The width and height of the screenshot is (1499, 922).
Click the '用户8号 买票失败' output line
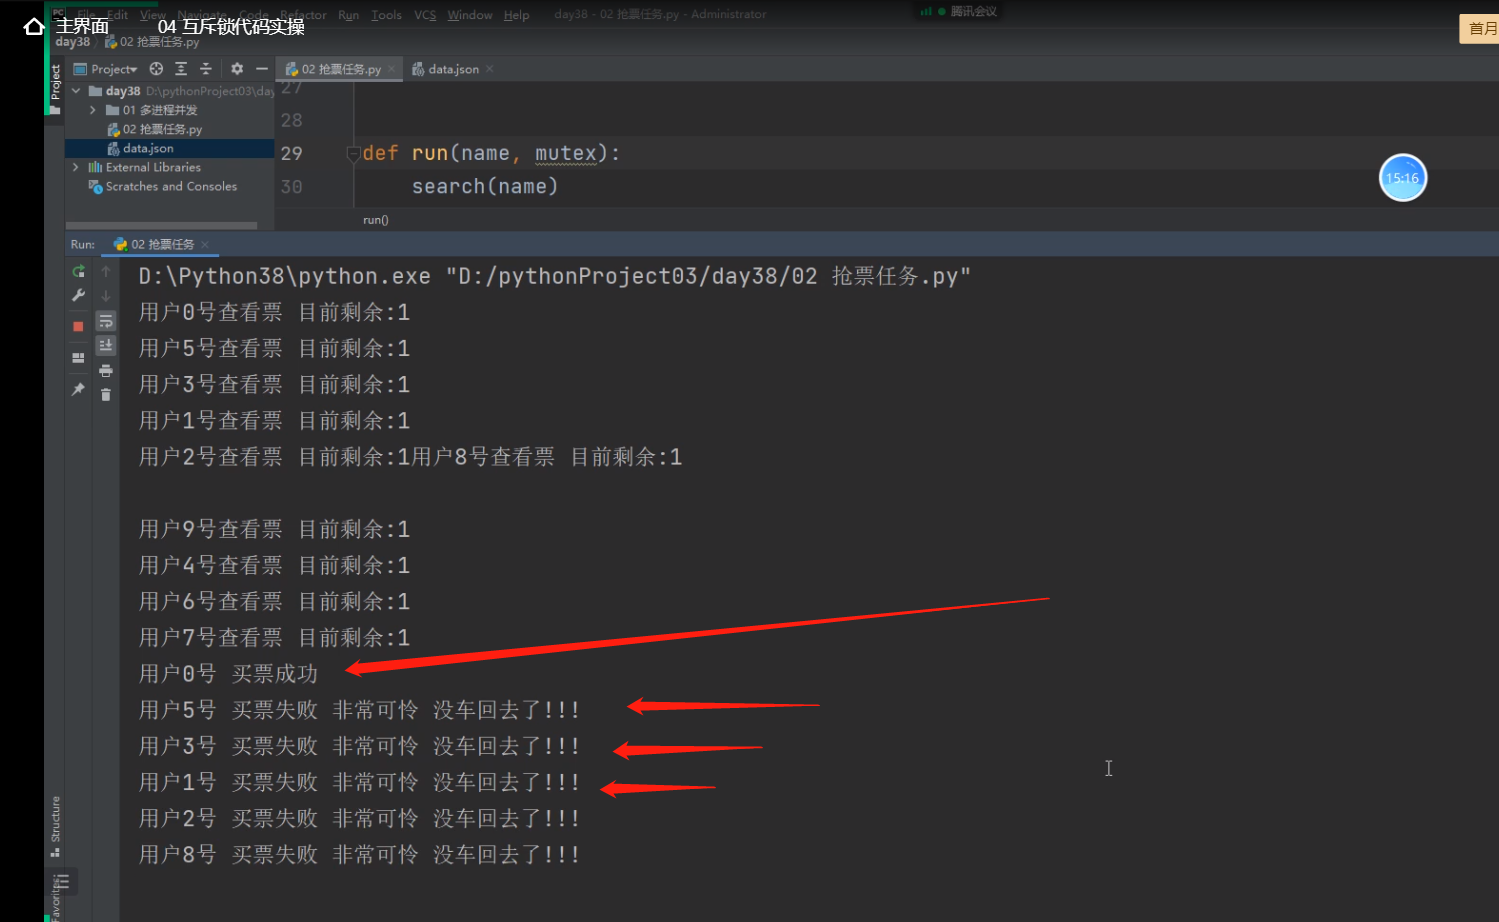point(359,855)
